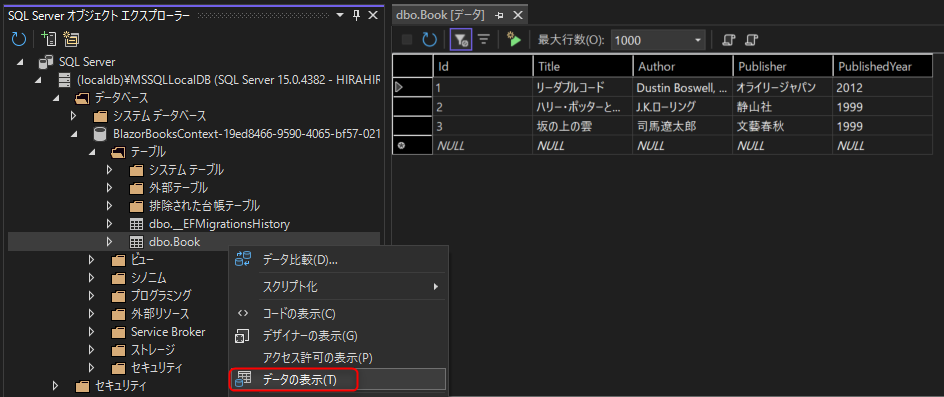Select the 外部リソース folder
The width and height of the screenshot is (944, 397).
point(160,313)
